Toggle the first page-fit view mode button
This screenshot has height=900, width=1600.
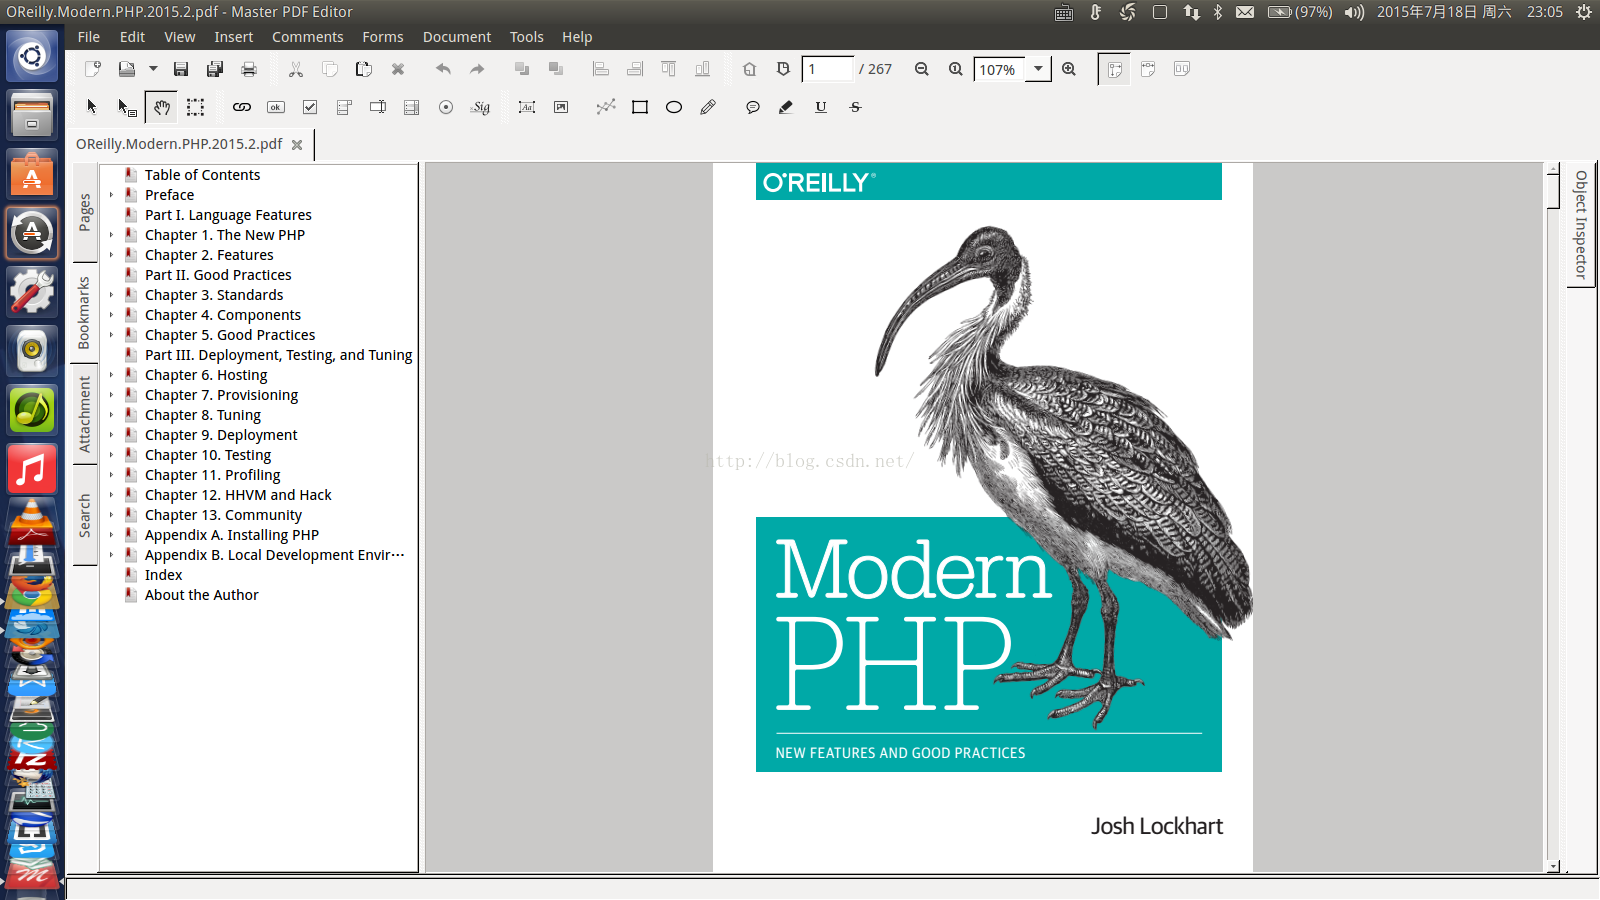click(1114, 69)
